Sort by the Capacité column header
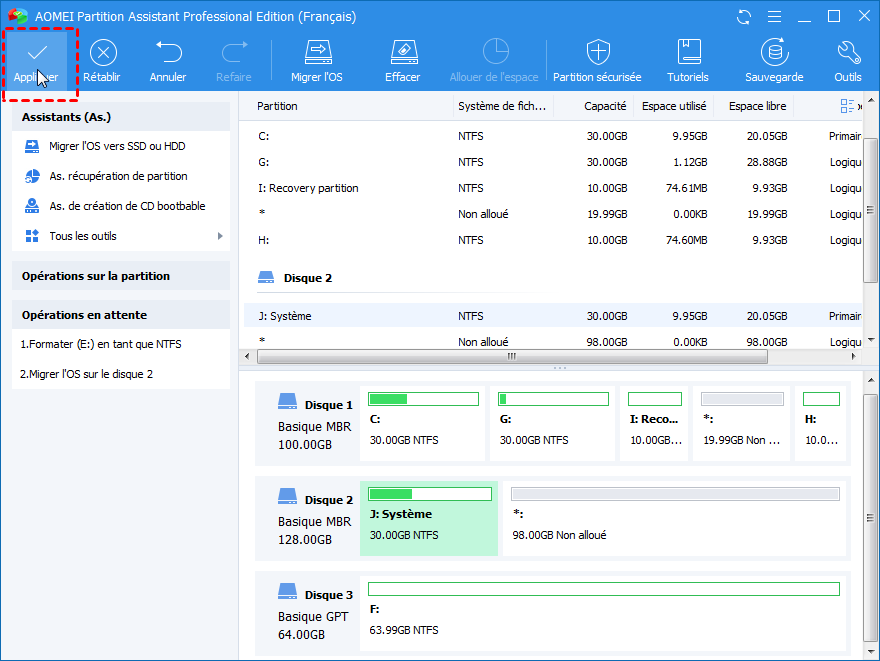 tap(605, 106)
